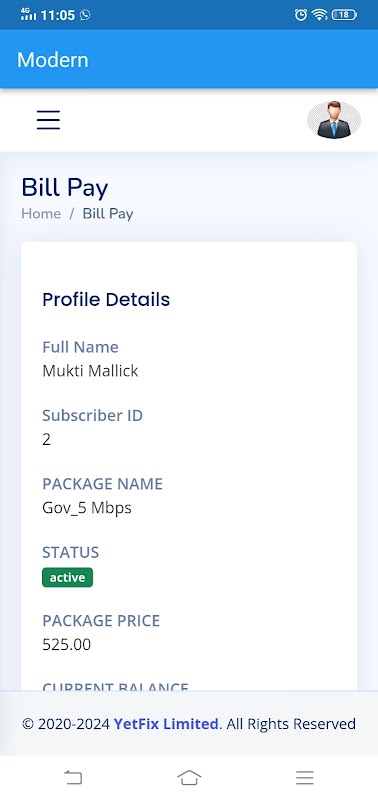Viewport: 378px width, 800px height.
Task: Tap the Android back navigation button
Action: click(x=73, y=778)
